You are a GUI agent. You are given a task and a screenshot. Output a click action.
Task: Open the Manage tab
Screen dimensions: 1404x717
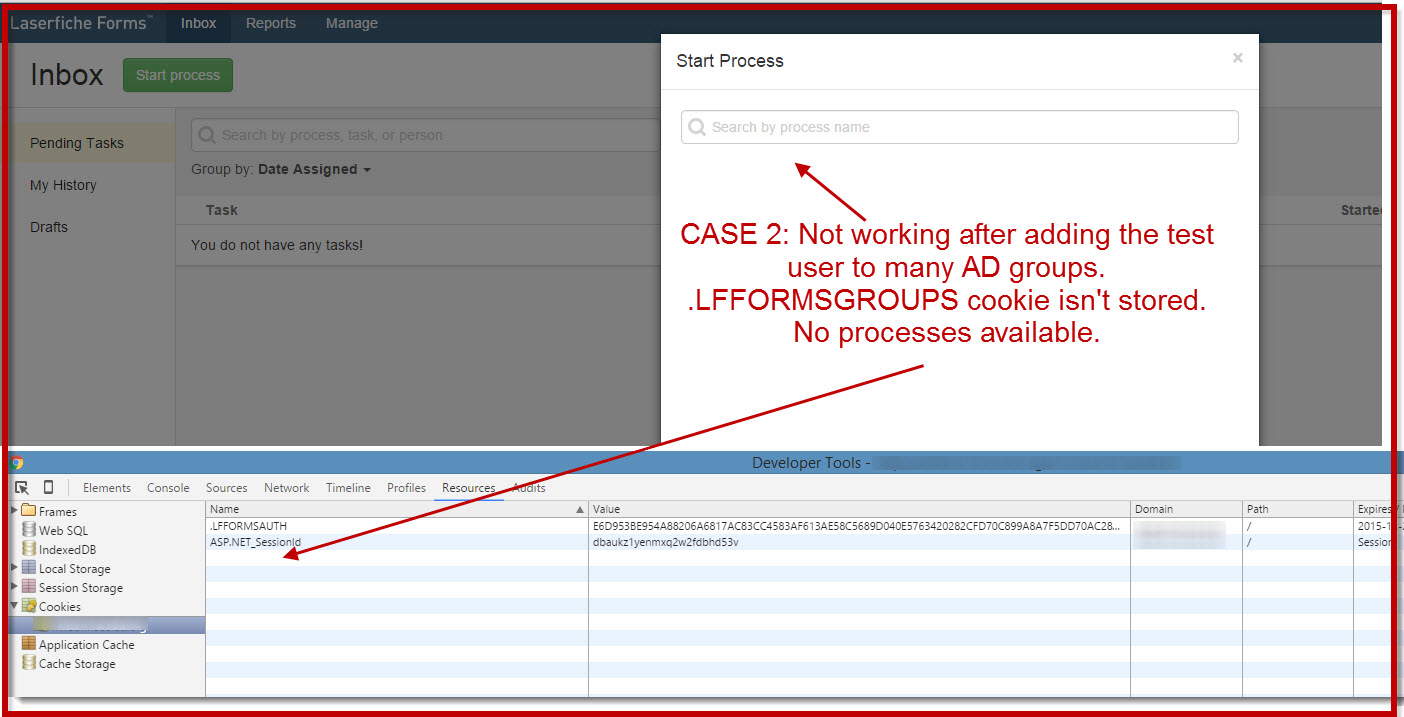(352, 23)
